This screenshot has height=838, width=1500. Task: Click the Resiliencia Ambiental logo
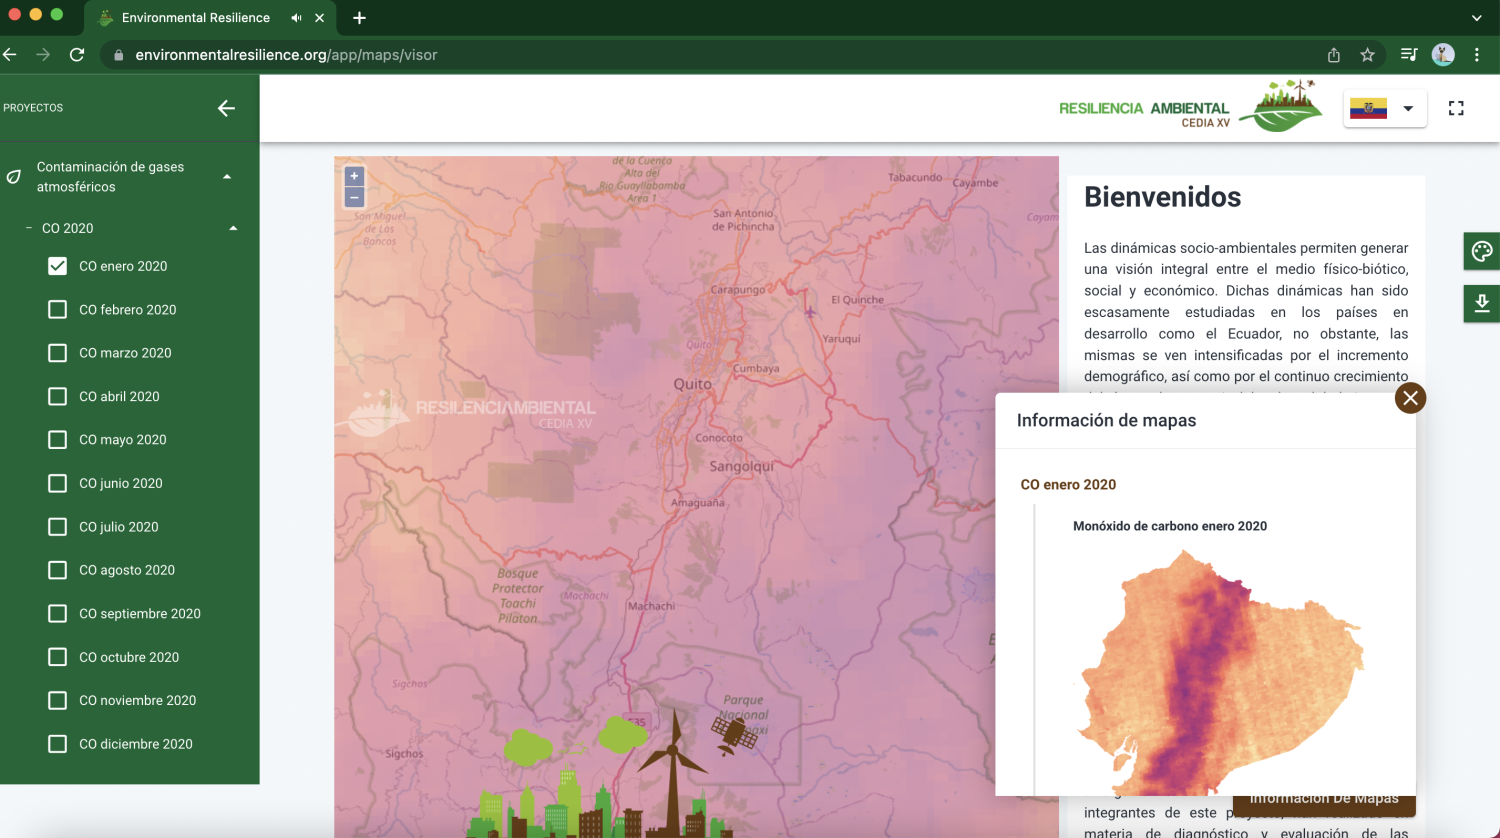coord(1190,107)
